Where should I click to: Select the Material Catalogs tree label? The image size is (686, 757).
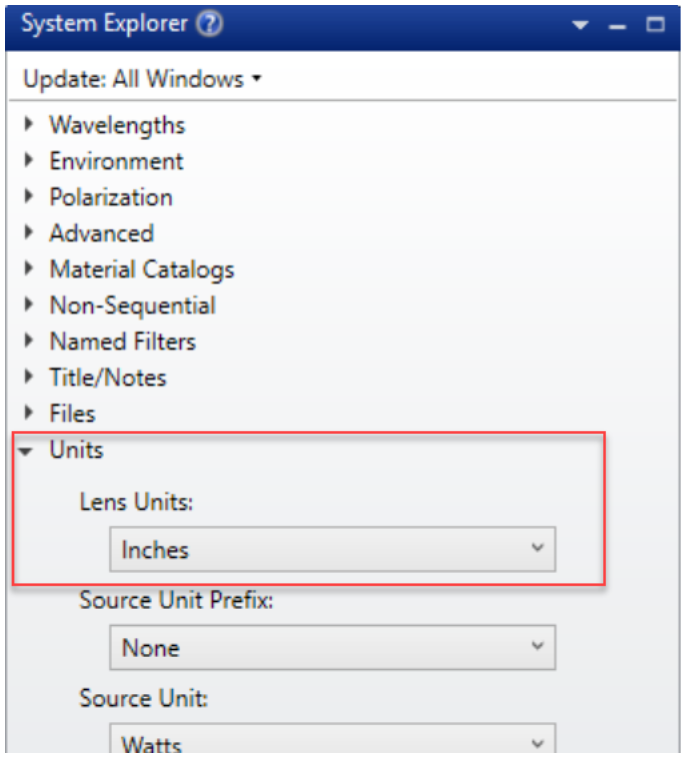click(141, 269)
